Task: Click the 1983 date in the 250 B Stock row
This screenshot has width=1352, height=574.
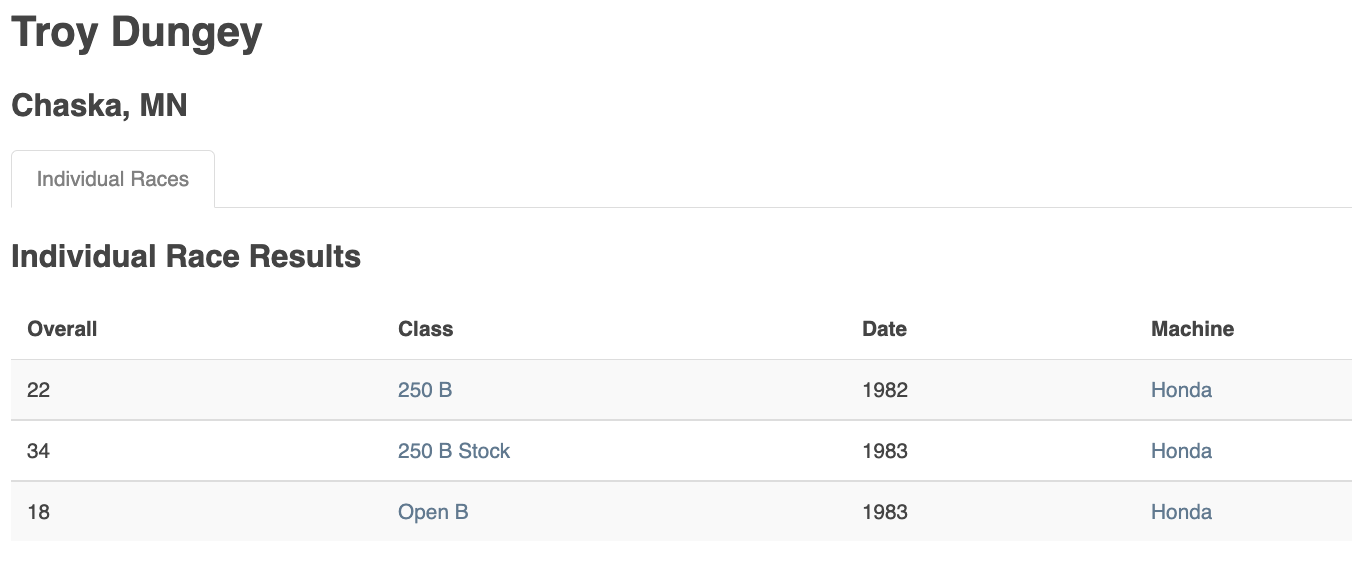Action: (885, 451)
